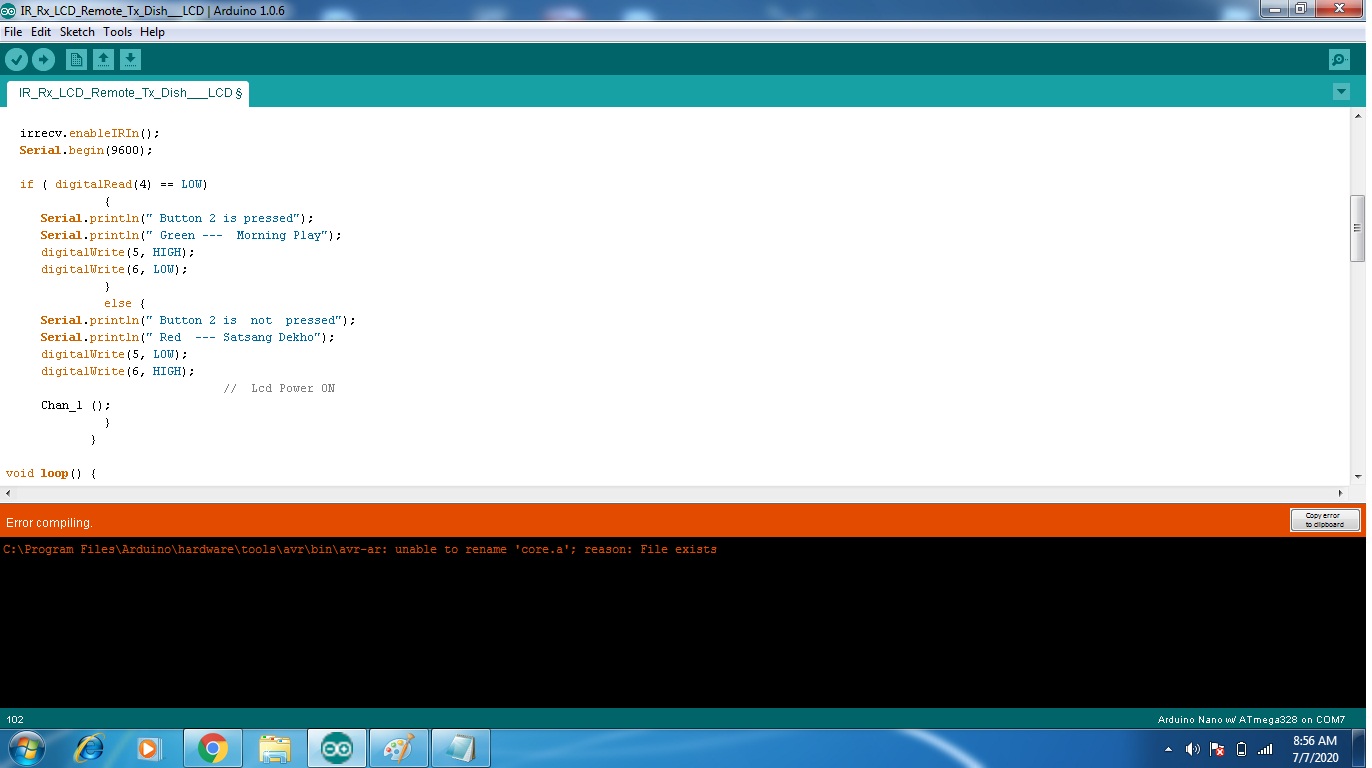This screenshot has width=1372, height=768.
Task: Open a sketch with the Open icon
Action: point(103,60)
